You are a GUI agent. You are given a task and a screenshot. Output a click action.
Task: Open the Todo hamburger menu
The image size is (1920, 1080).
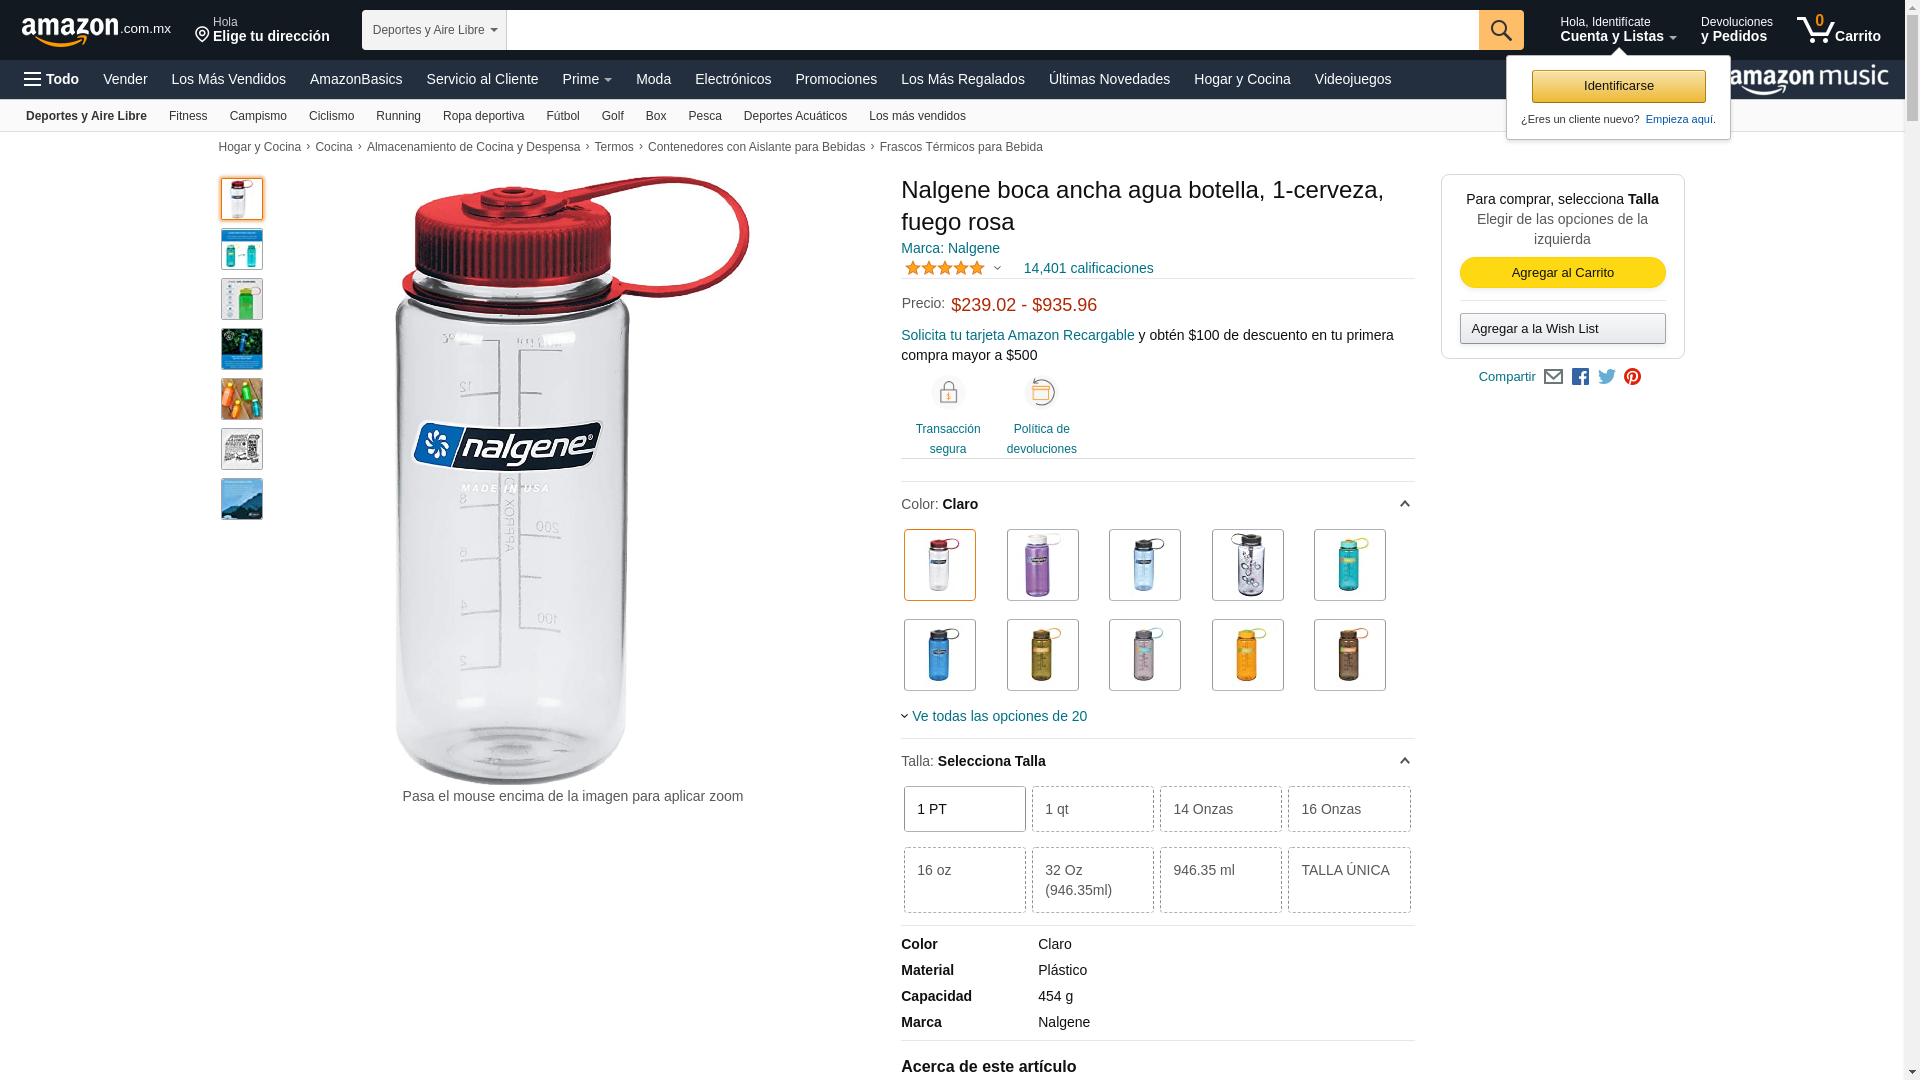[51, 79]
